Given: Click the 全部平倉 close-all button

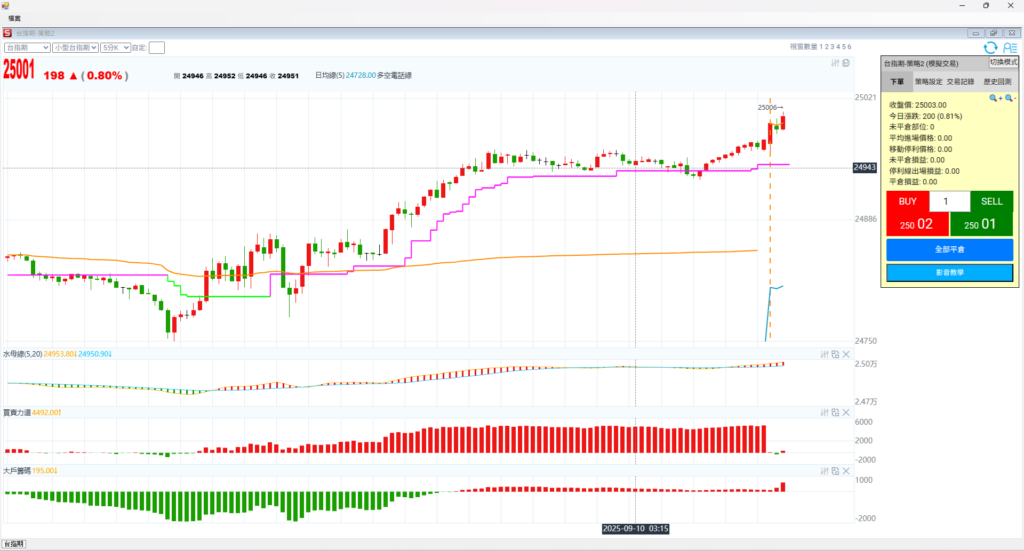Looking at the screenshot, I should pyautogui.click(x=950, y=249).
